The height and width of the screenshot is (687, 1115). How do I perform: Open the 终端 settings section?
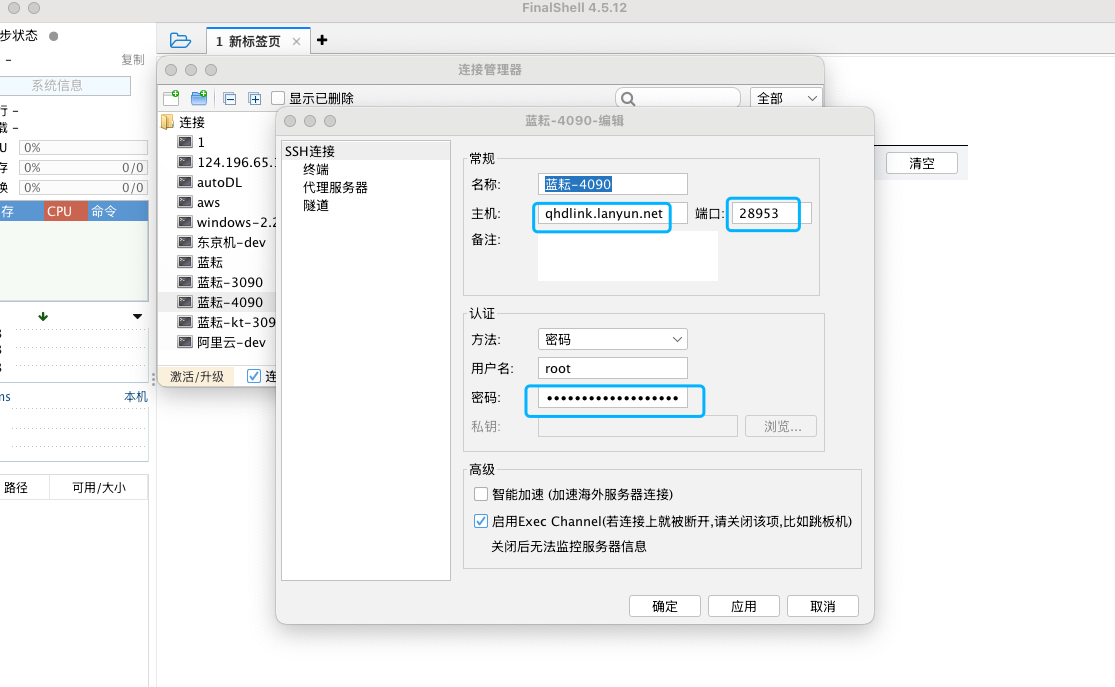tap(316, 169)
